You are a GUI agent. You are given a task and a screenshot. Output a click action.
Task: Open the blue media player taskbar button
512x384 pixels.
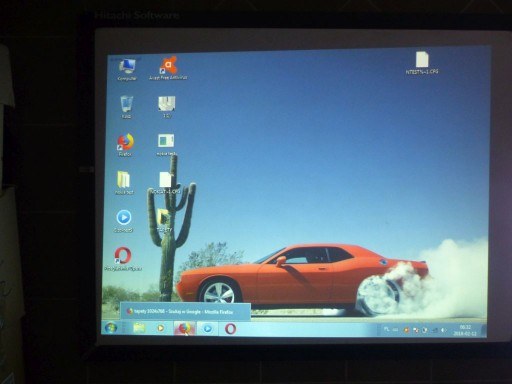click(207, 329)
